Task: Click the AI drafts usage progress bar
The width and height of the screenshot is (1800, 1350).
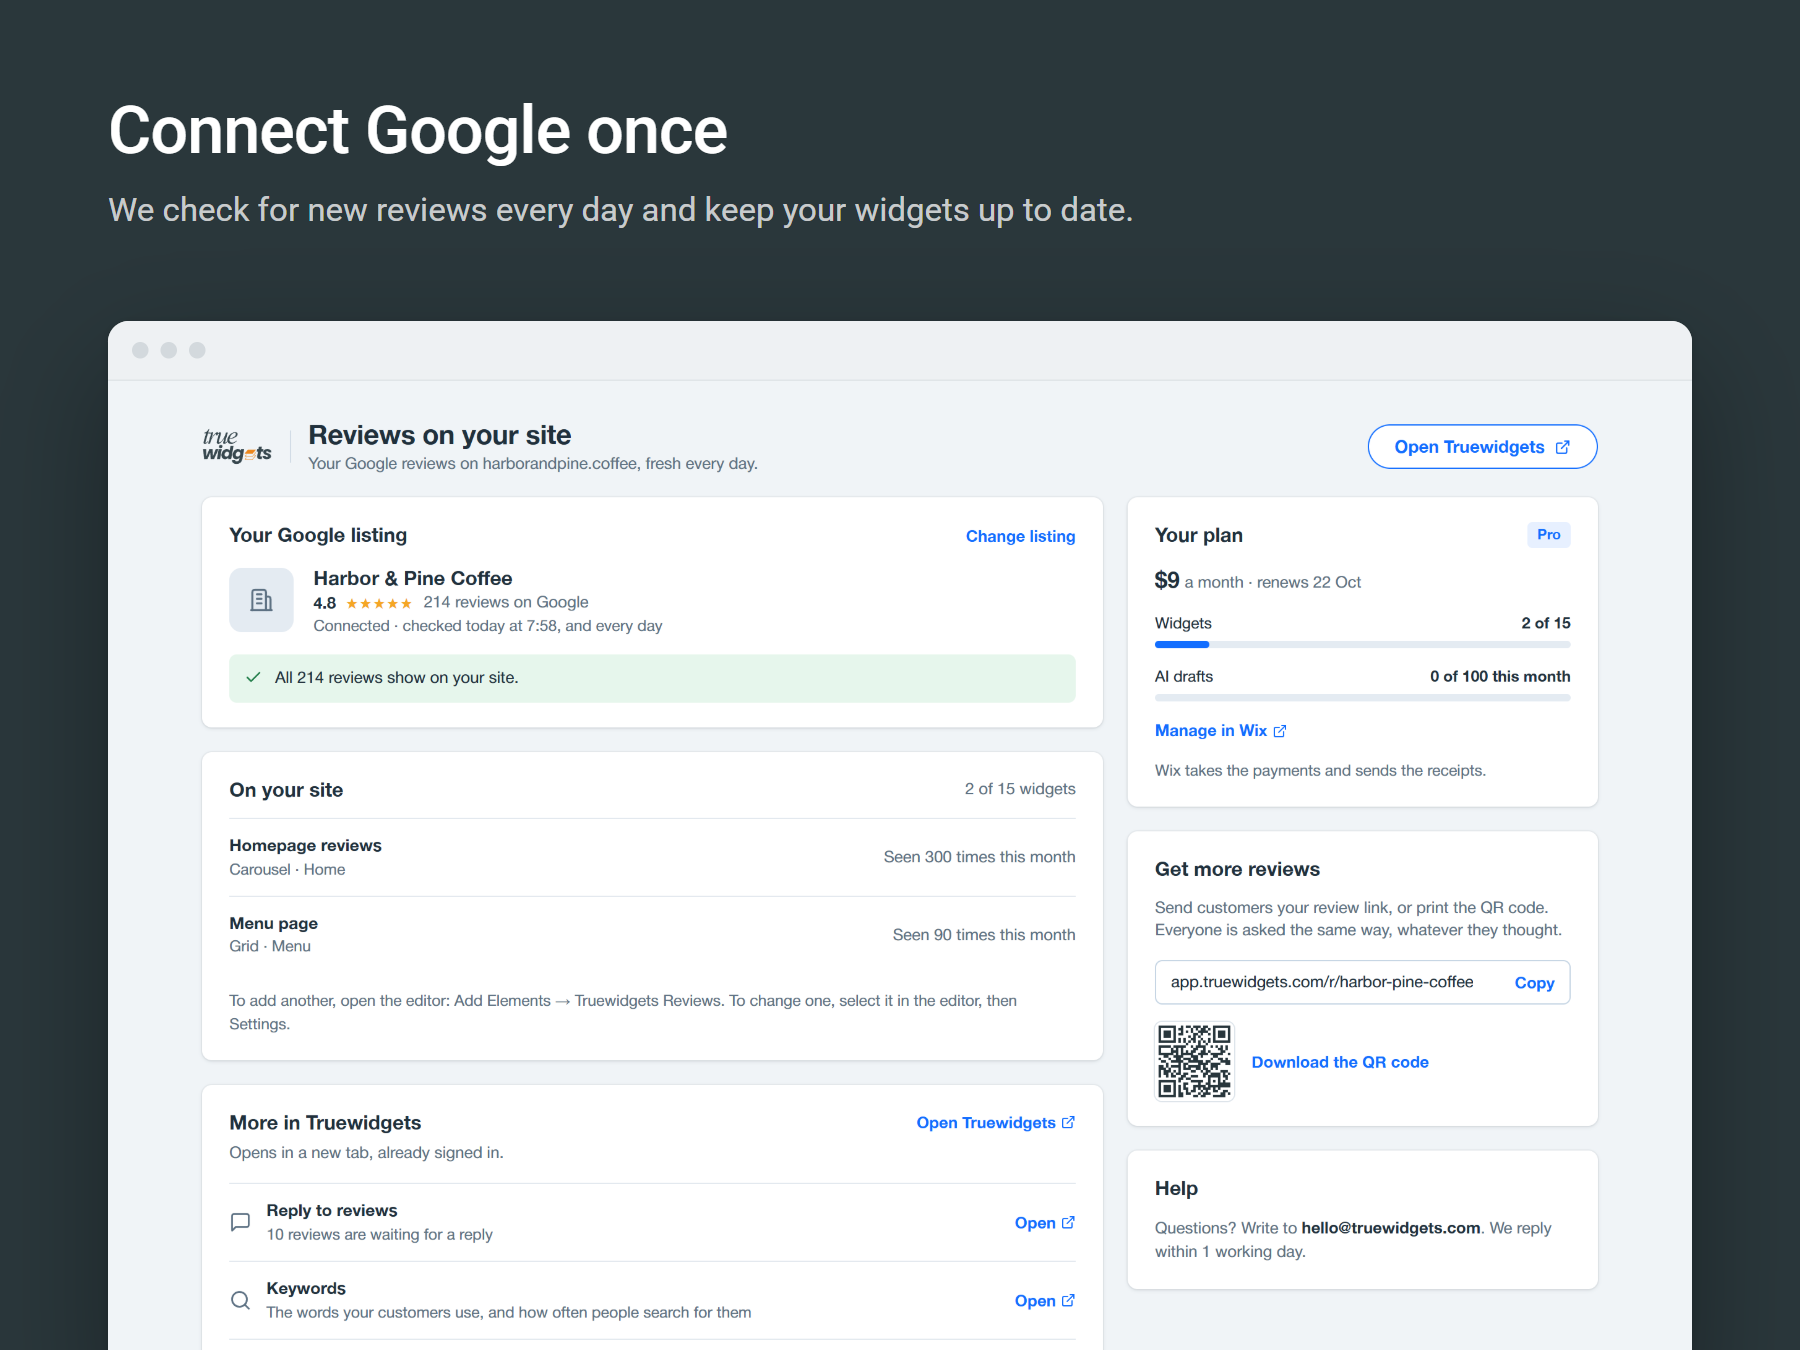Action: 1362,698
